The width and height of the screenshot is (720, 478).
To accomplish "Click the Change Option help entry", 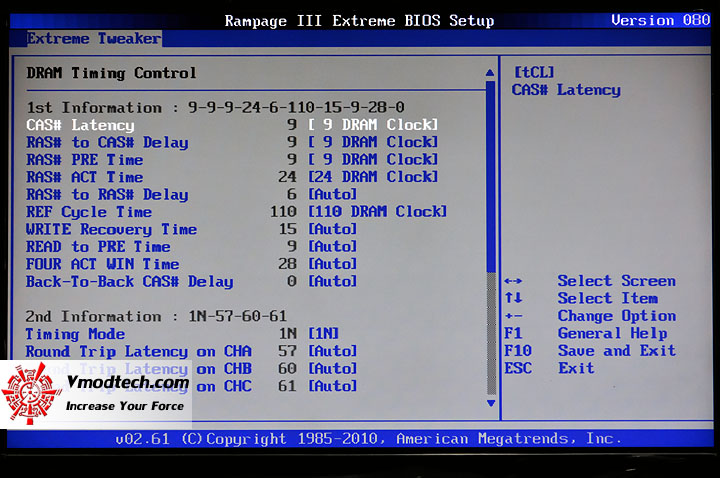I will point(617,316).
